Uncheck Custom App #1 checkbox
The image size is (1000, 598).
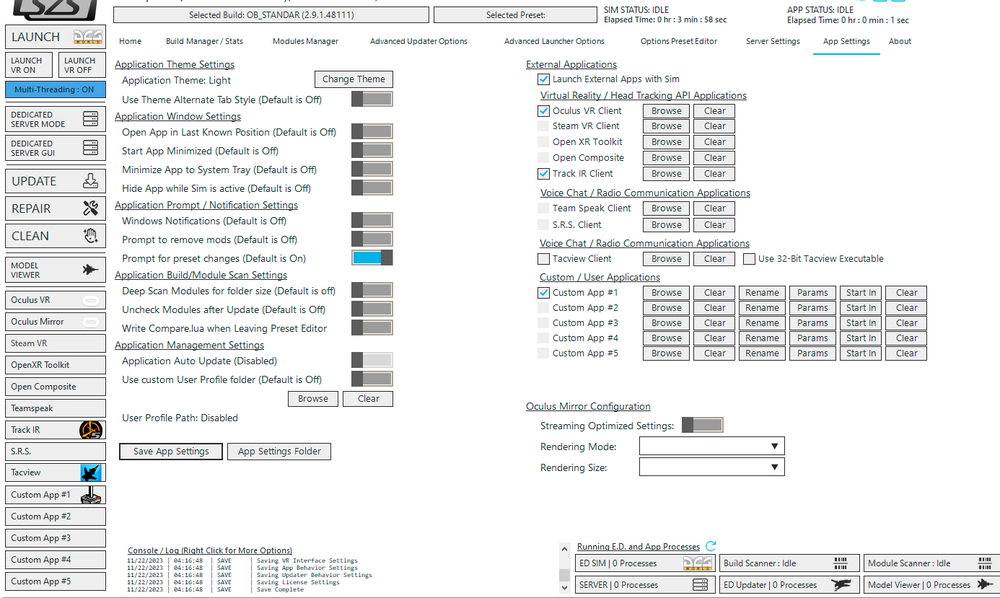pos(543,293)
